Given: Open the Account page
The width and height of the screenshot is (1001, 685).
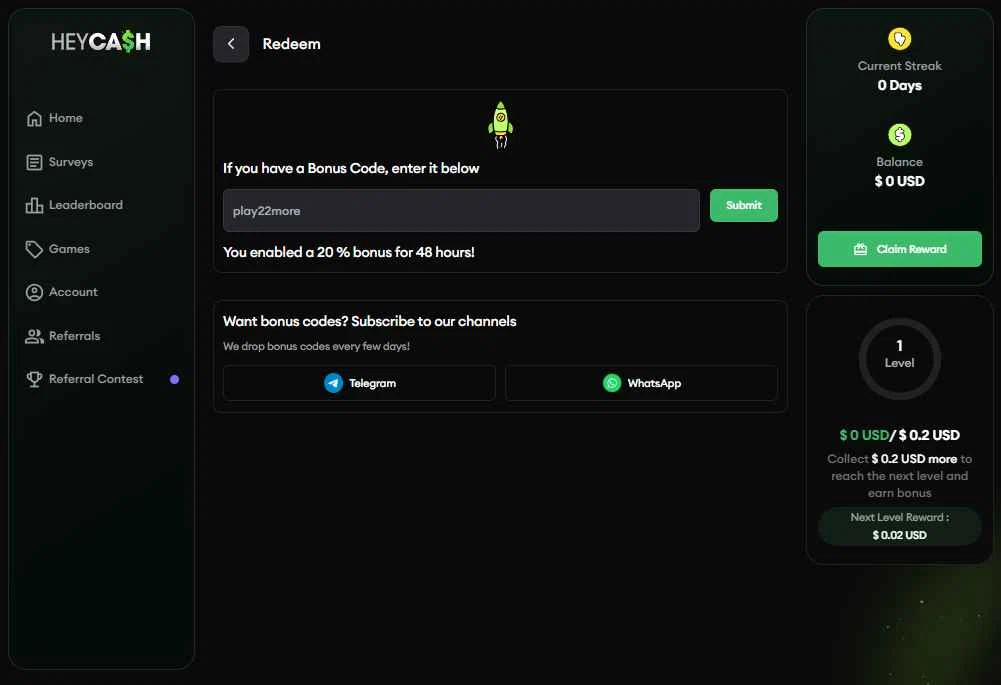Looking at the screenshot, I should coord(61,292).
